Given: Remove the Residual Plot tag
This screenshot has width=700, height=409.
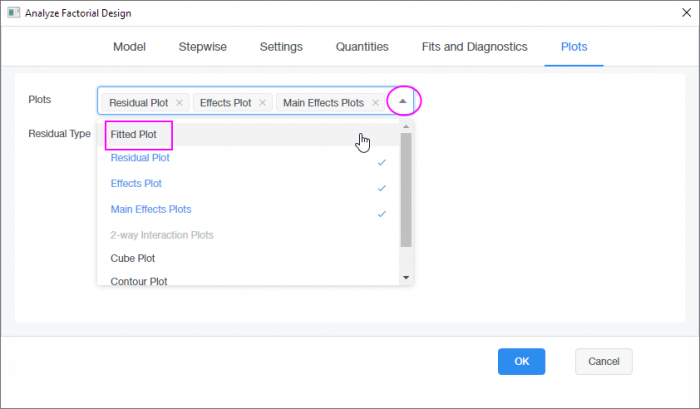Looking at the screenshot, I should 179,102.
